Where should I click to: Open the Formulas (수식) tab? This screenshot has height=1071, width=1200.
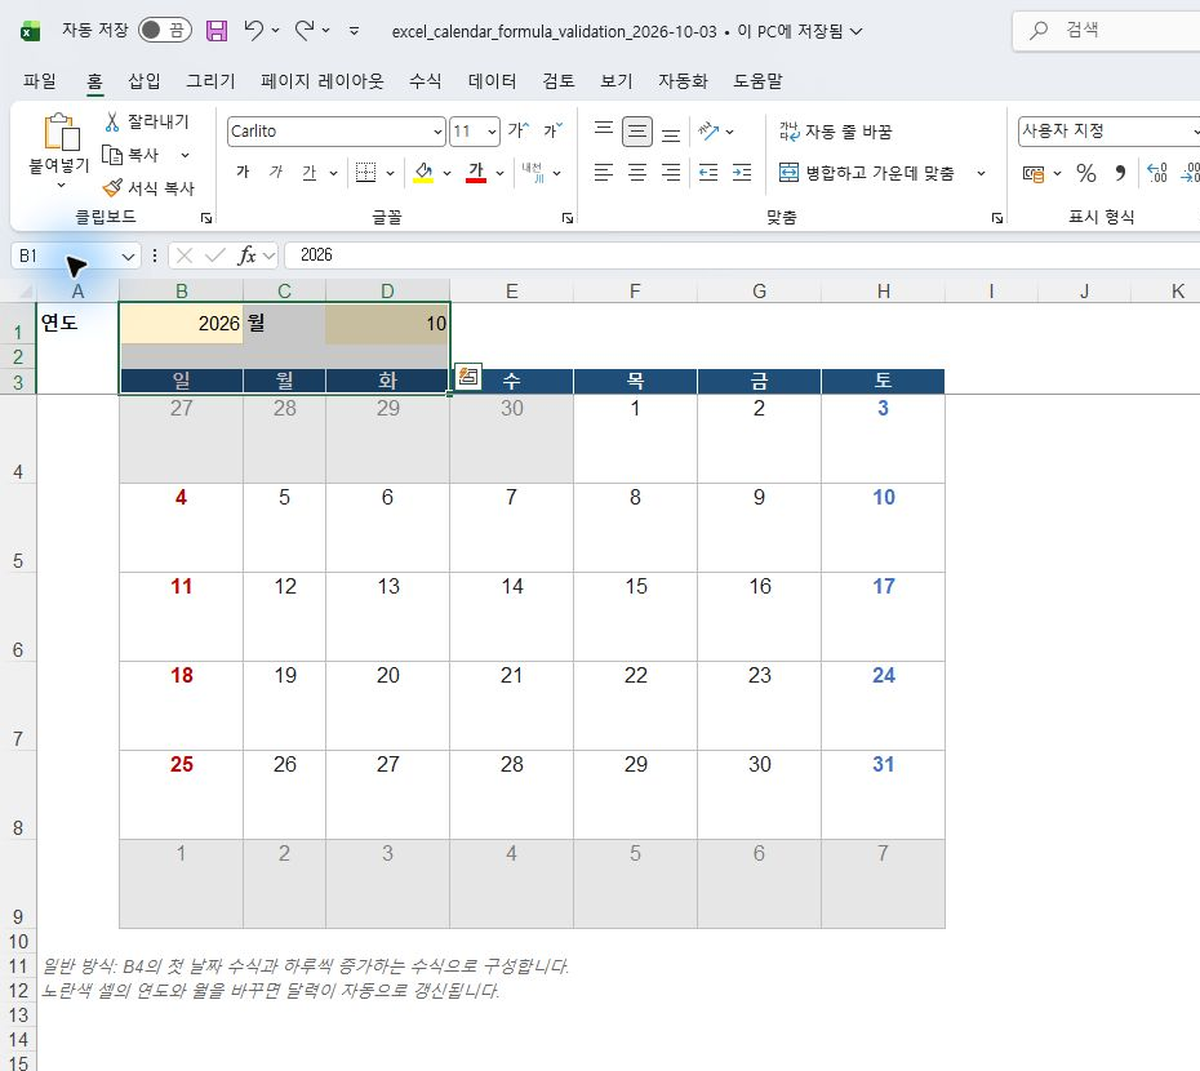(425, 81)
